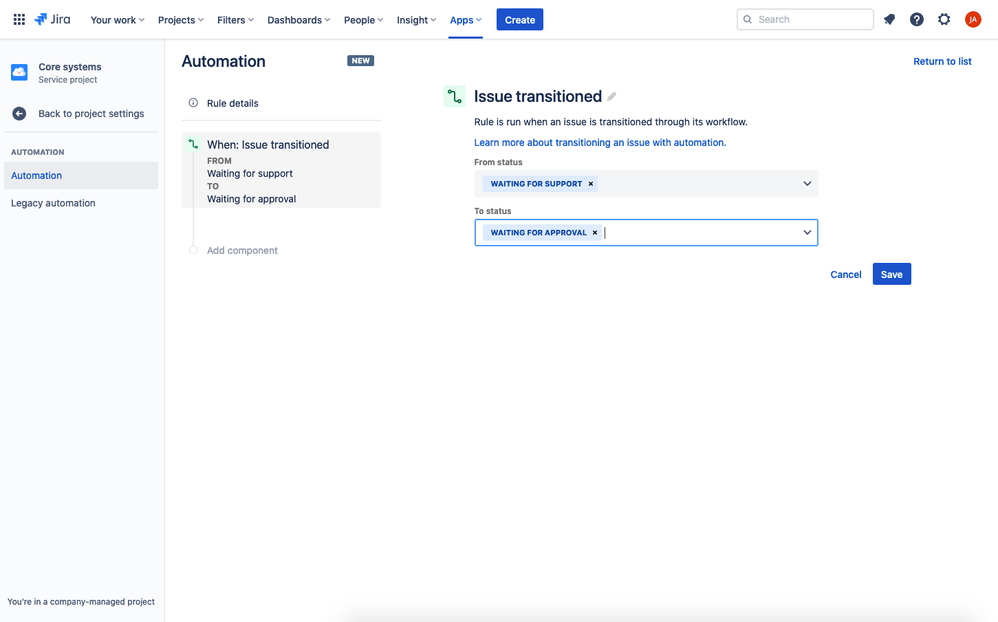Click the Rule details info icon
This screenshot has height=622, width=998.
click(x=193, y=102)
